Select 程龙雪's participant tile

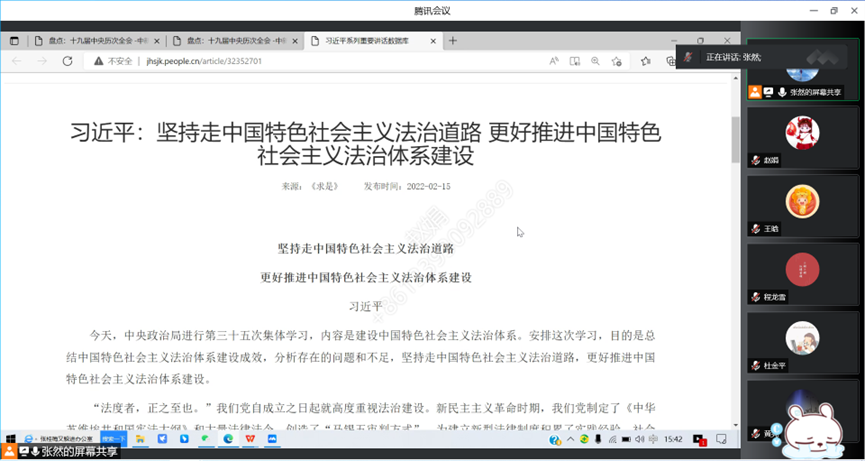click(803, 274)
